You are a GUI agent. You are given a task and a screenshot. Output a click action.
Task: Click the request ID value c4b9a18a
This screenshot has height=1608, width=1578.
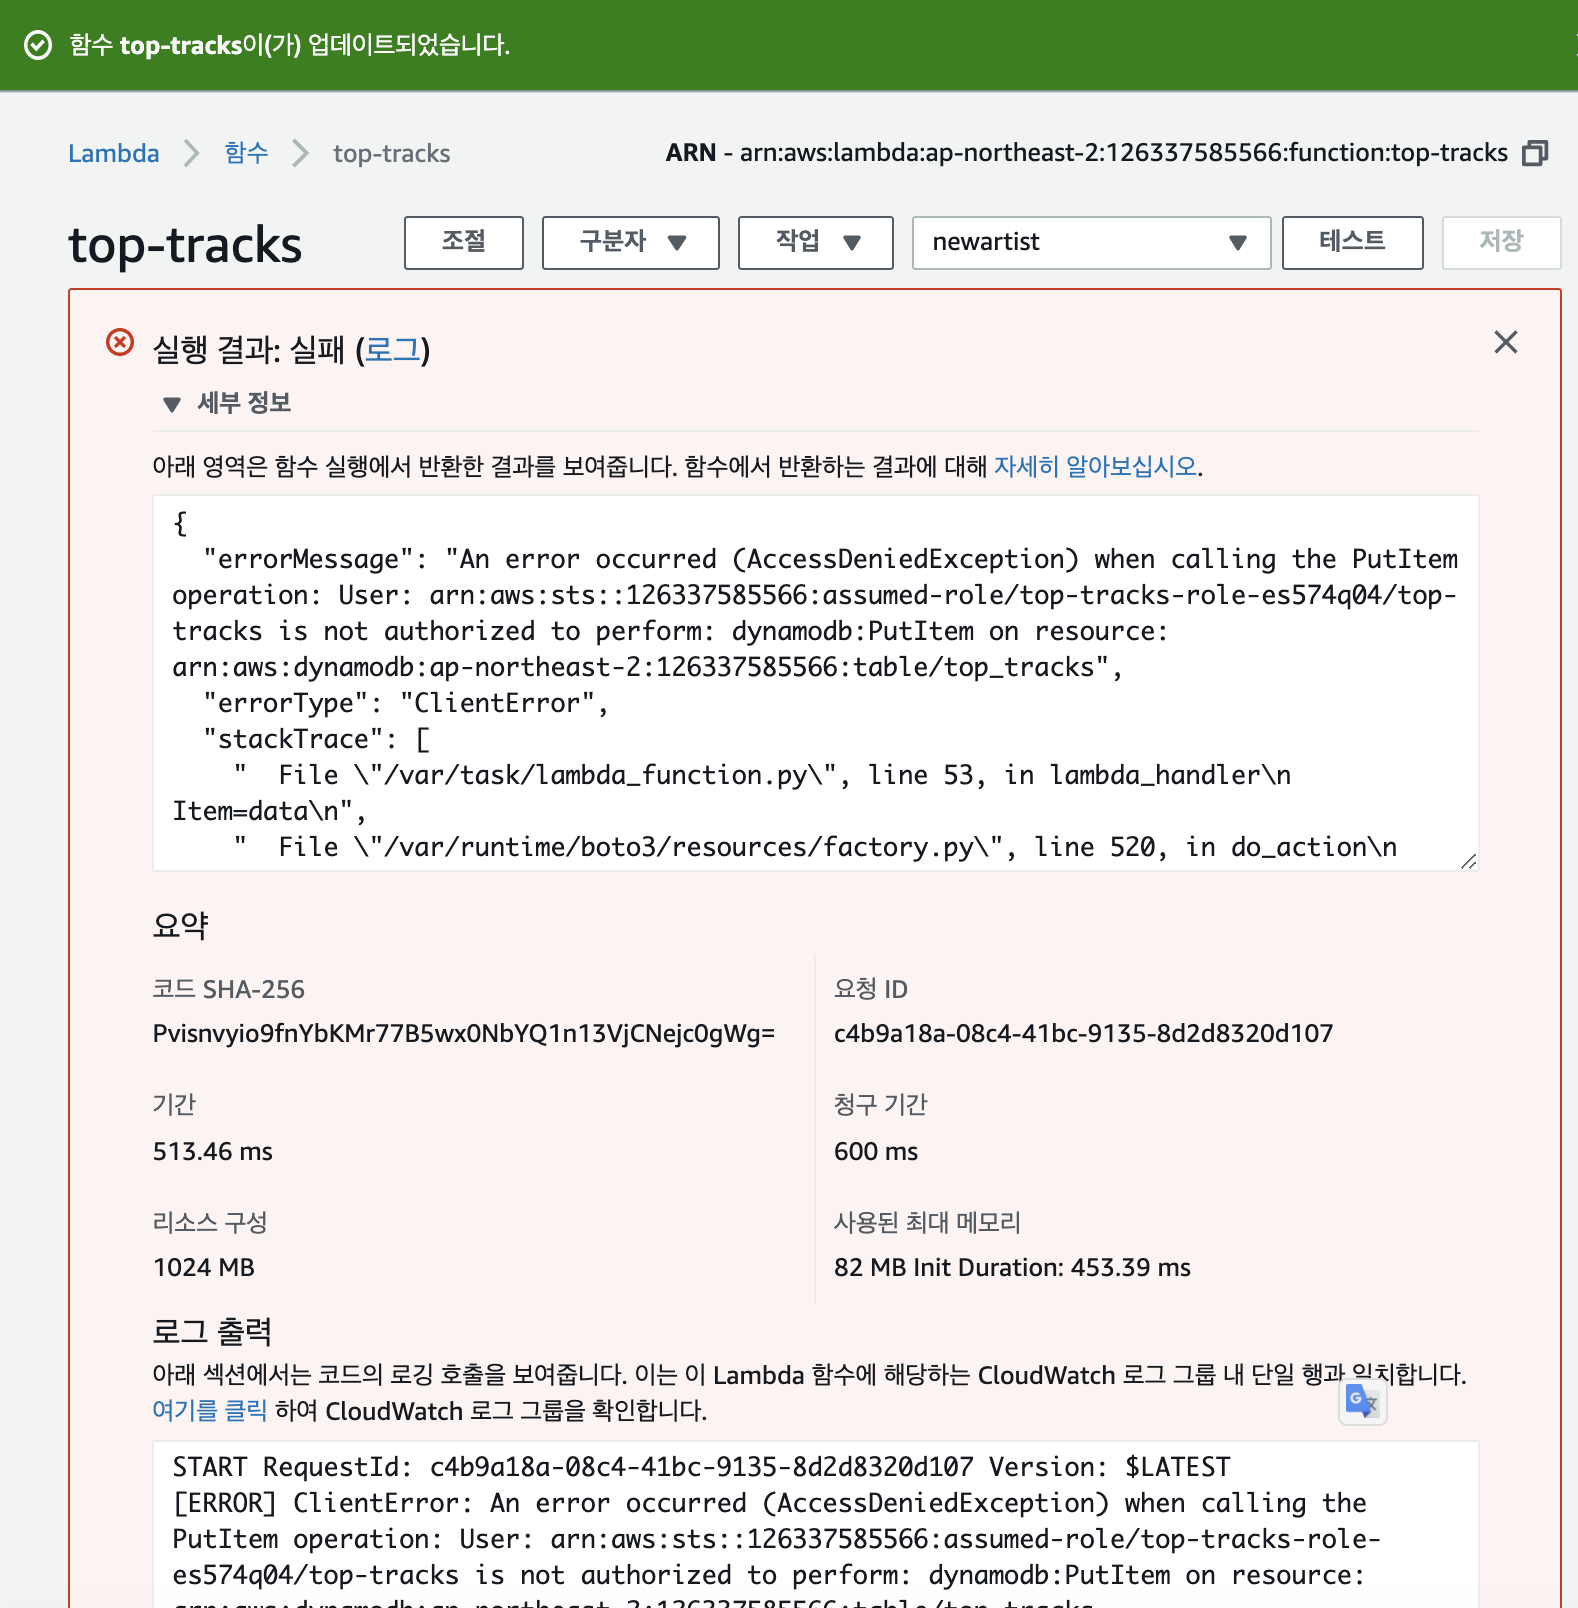pos(1084,1034)
